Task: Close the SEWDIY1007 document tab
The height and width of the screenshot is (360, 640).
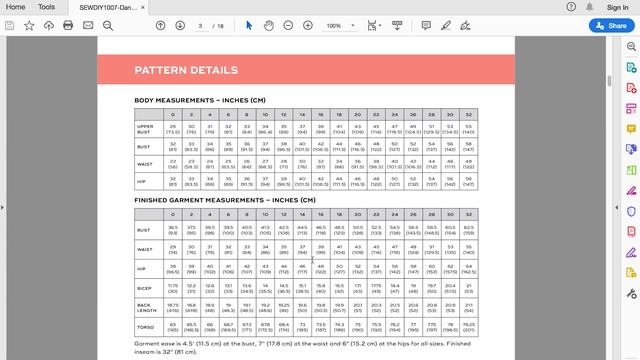Action: pyautogui.click(x=143, y=7)
